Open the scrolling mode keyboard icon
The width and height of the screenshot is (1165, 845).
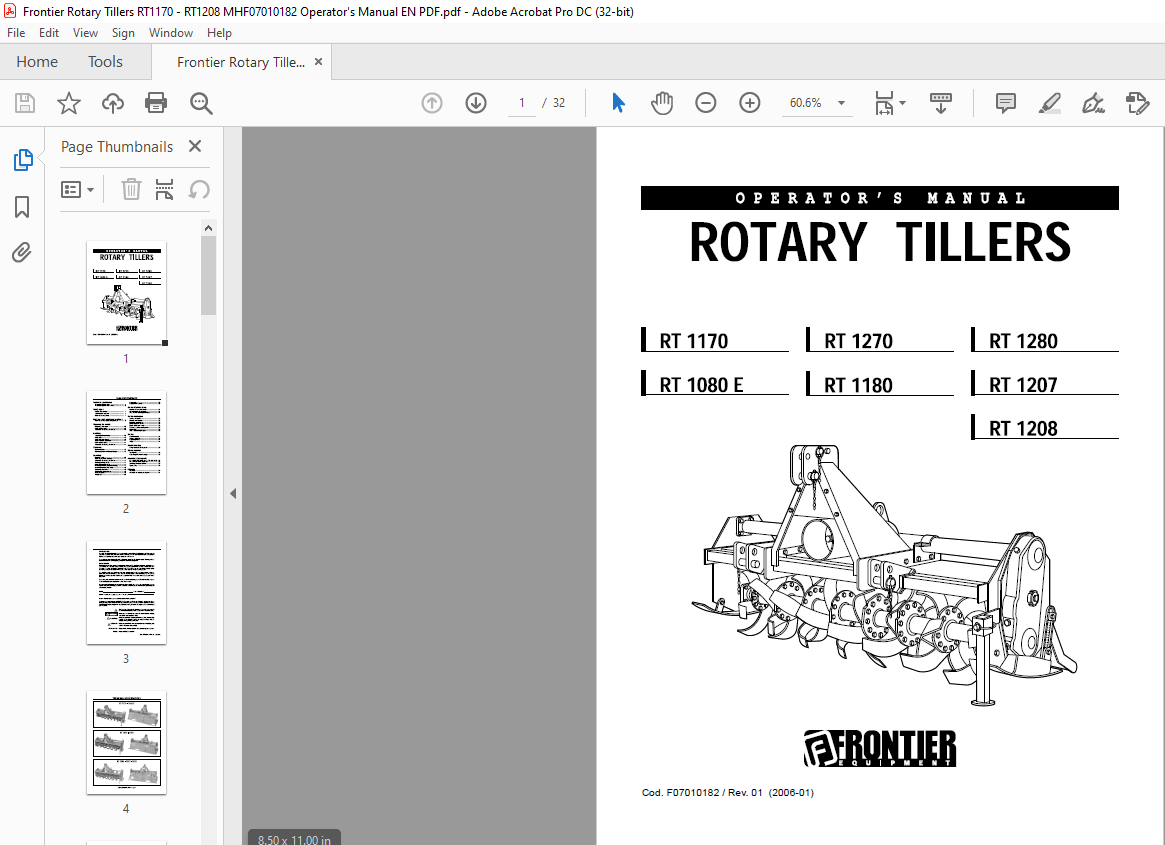(941, 103)
